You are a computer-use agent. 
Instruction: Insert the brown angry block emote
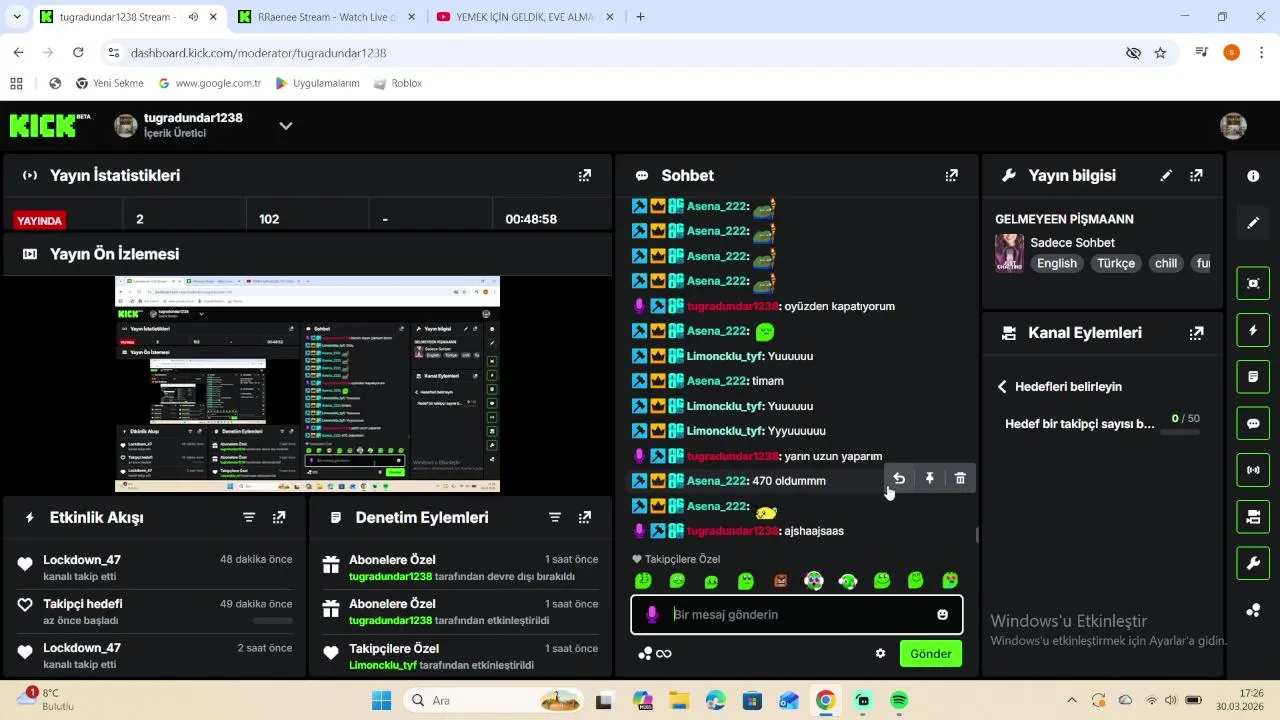(780, 581)
